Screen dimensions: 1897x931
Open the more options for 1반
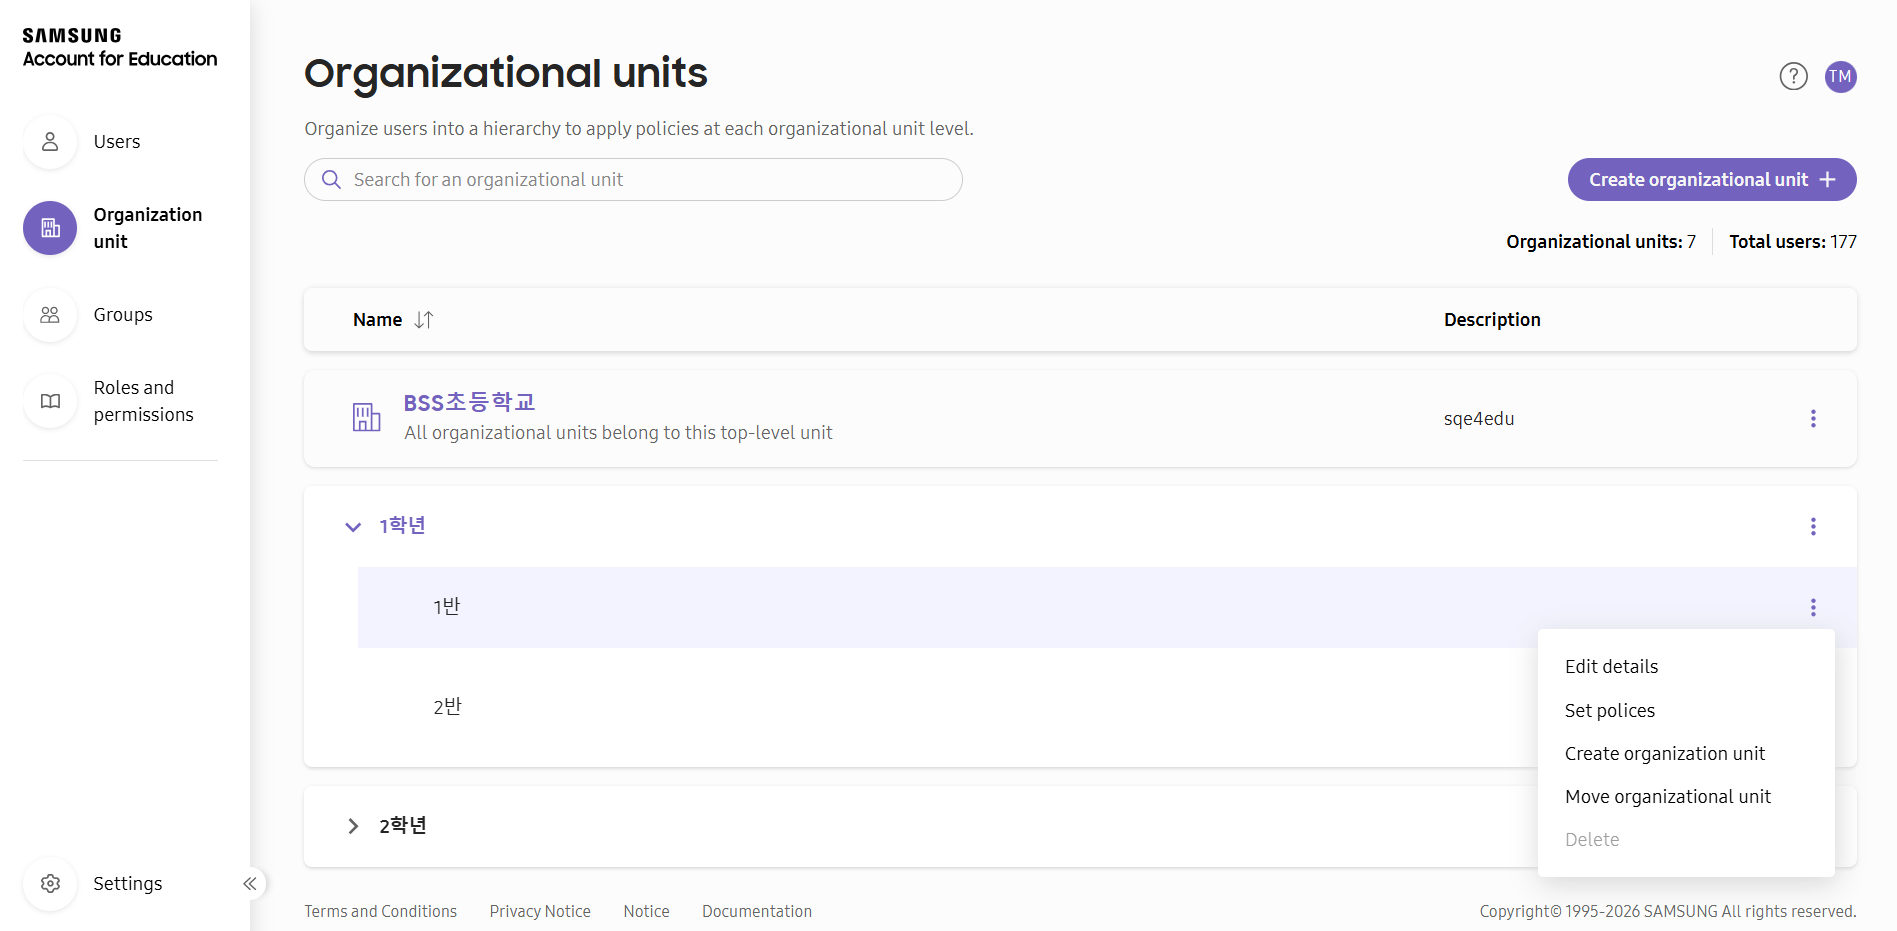pyautogui.click(x=1813, y=607)
